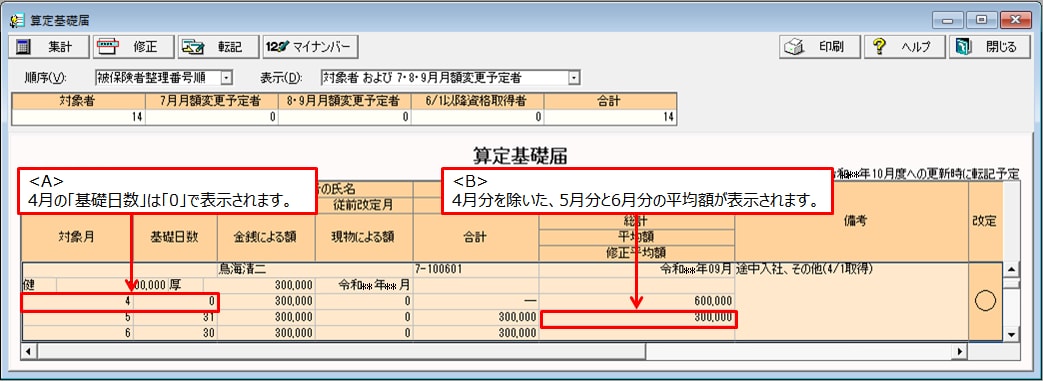Open the マイナンバー tool
Screen dimensions: 1043x381
coord(311,47)
